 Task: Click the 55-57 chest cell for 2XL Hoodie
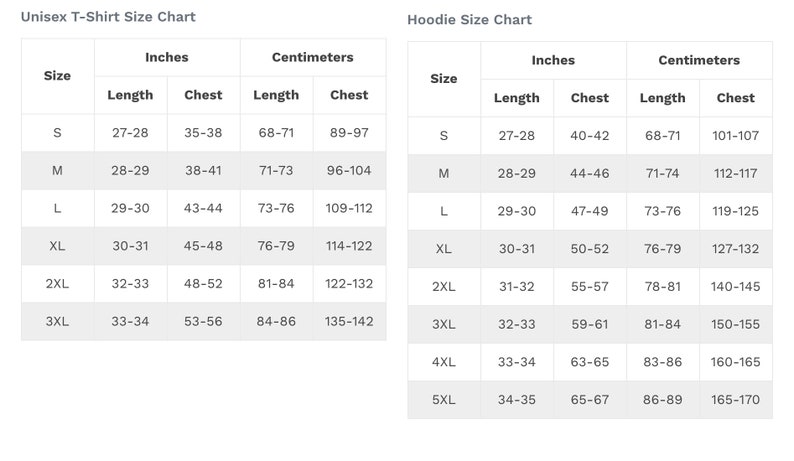point(589,287)
